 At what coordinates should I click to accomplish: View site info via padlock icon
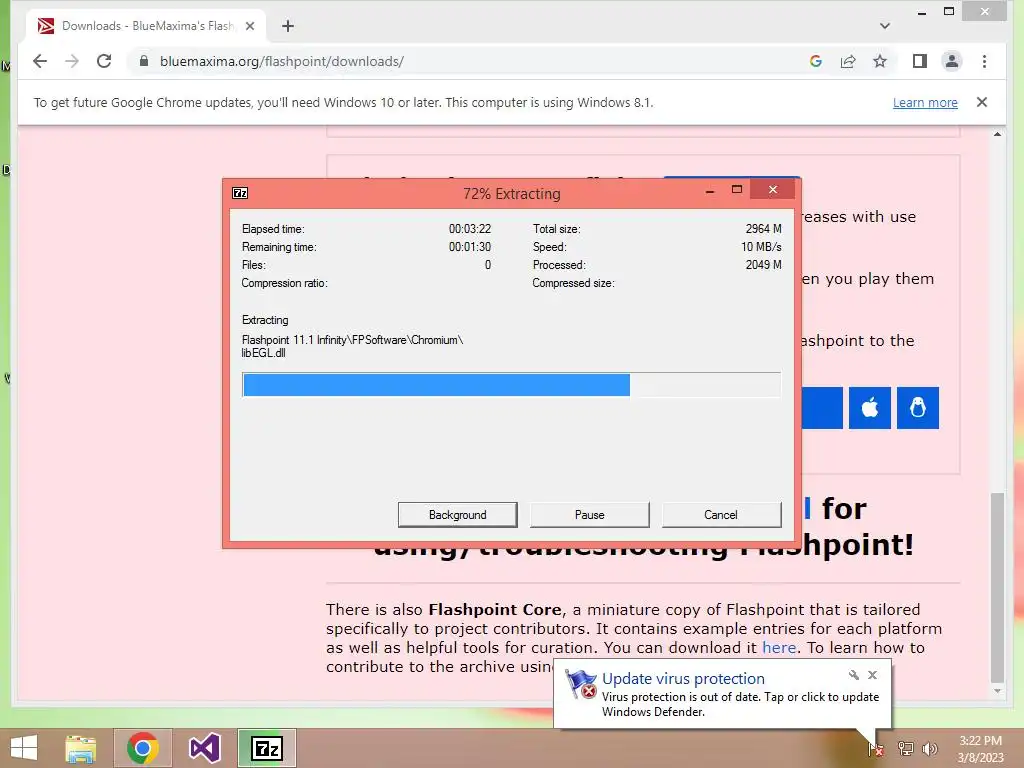point(144,61)
